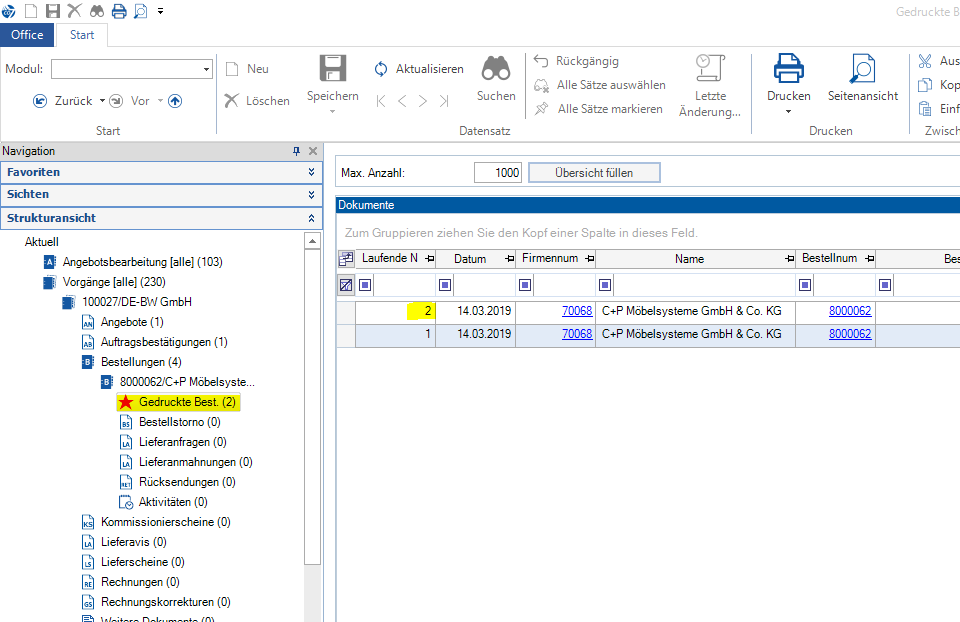Viewport: 960px width, 622px height.
Task: Toggle filter checkbox under Firmennum column
Action: click(x=525, y=285)
